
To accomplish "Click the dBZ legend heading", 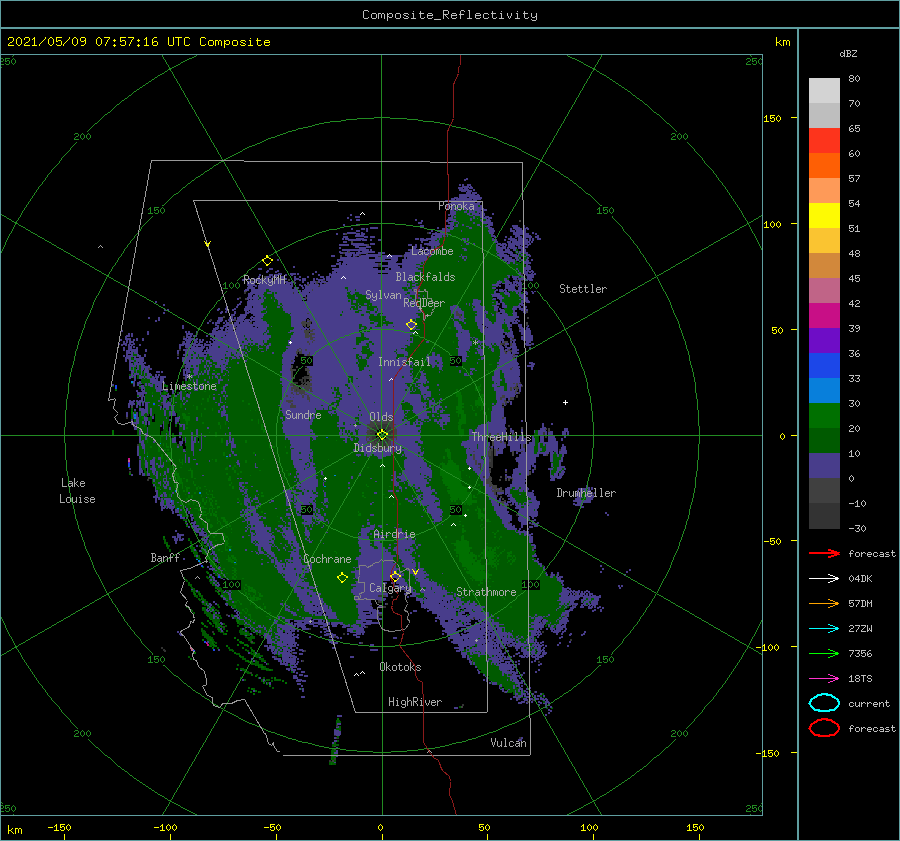I will 848,53.
